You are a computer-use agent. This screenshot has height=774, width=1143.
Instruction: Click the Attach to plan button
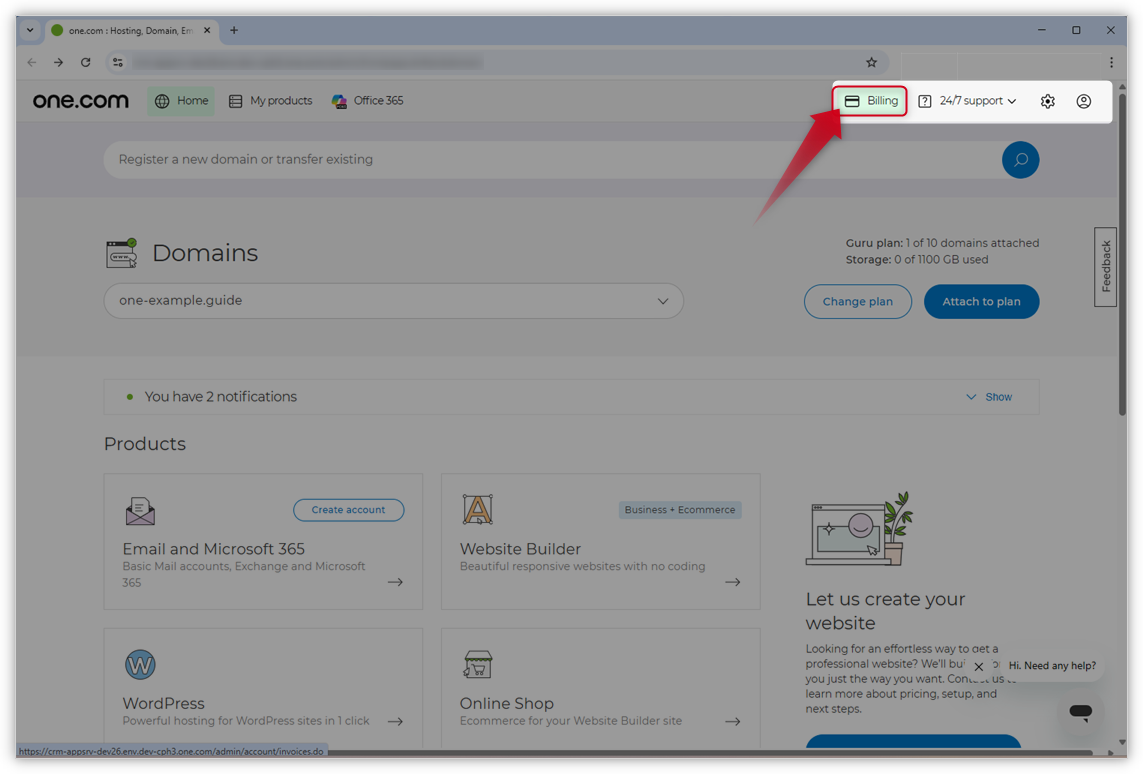pyautogui.click(x=981, y=301)
